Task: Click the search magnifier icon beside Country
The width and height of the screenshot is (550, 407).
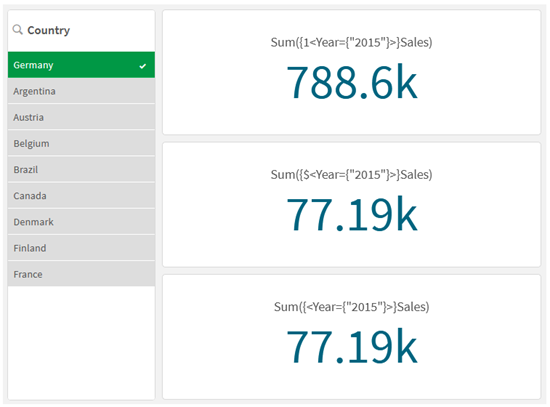Action: [18, 30]
